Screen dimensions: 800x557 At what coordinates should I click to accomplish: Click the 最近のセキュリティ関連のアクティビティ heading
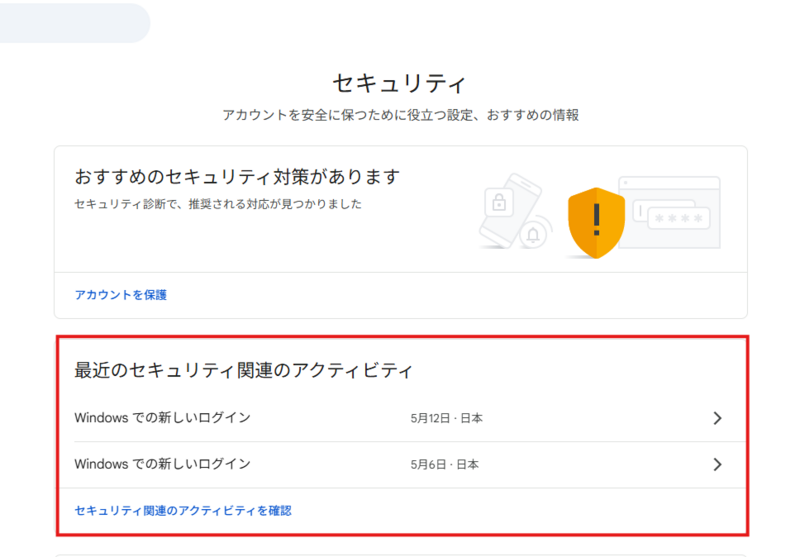(243, 370)
